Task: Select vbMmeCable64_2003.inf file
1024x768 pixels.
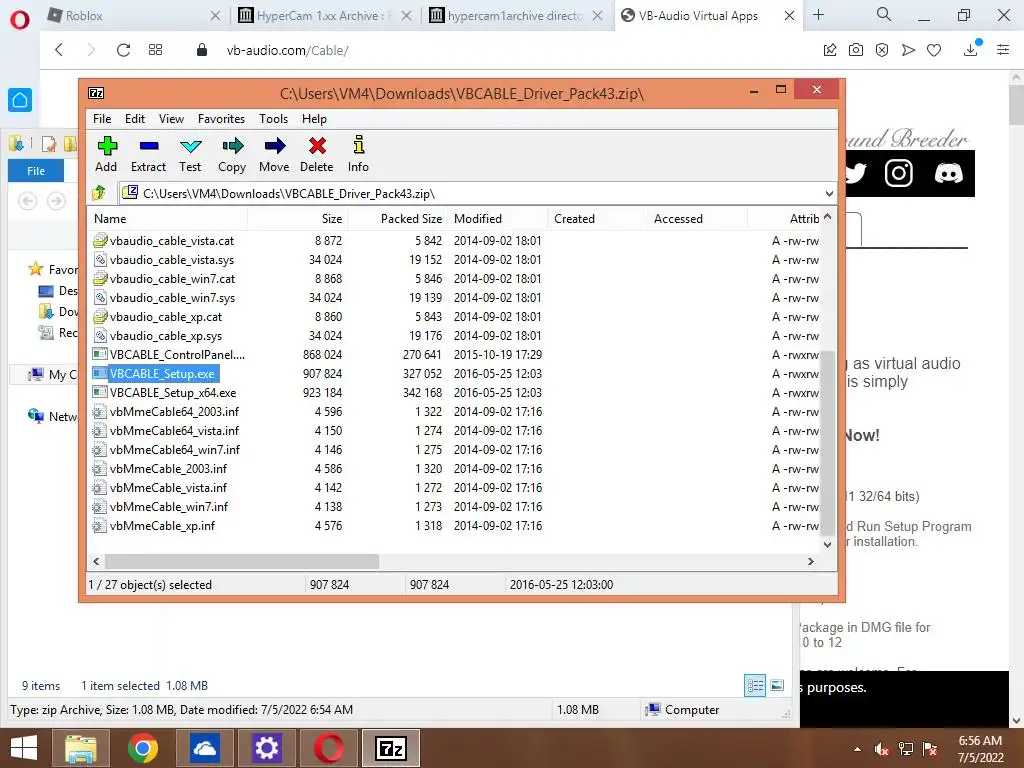Action: 174,412
